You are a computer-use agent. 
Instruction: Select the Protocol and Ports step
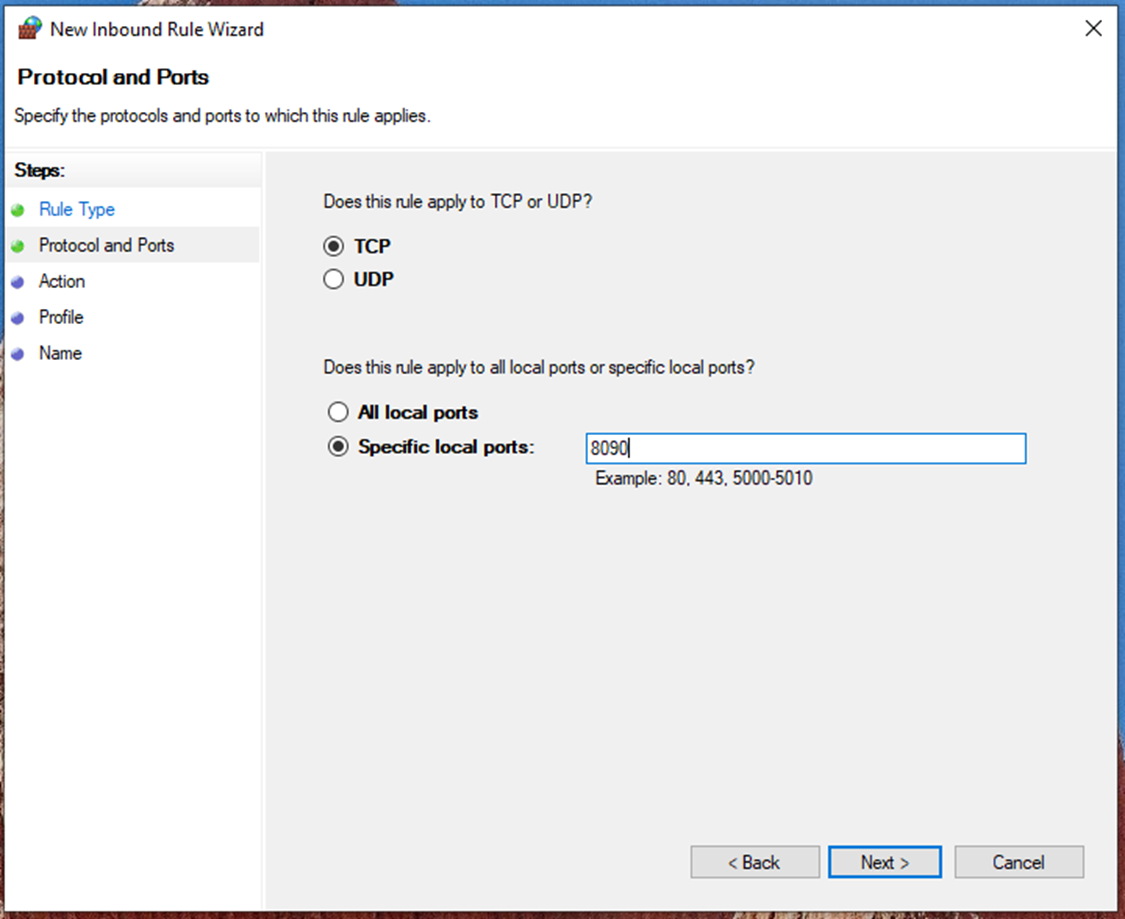point(106,245)
